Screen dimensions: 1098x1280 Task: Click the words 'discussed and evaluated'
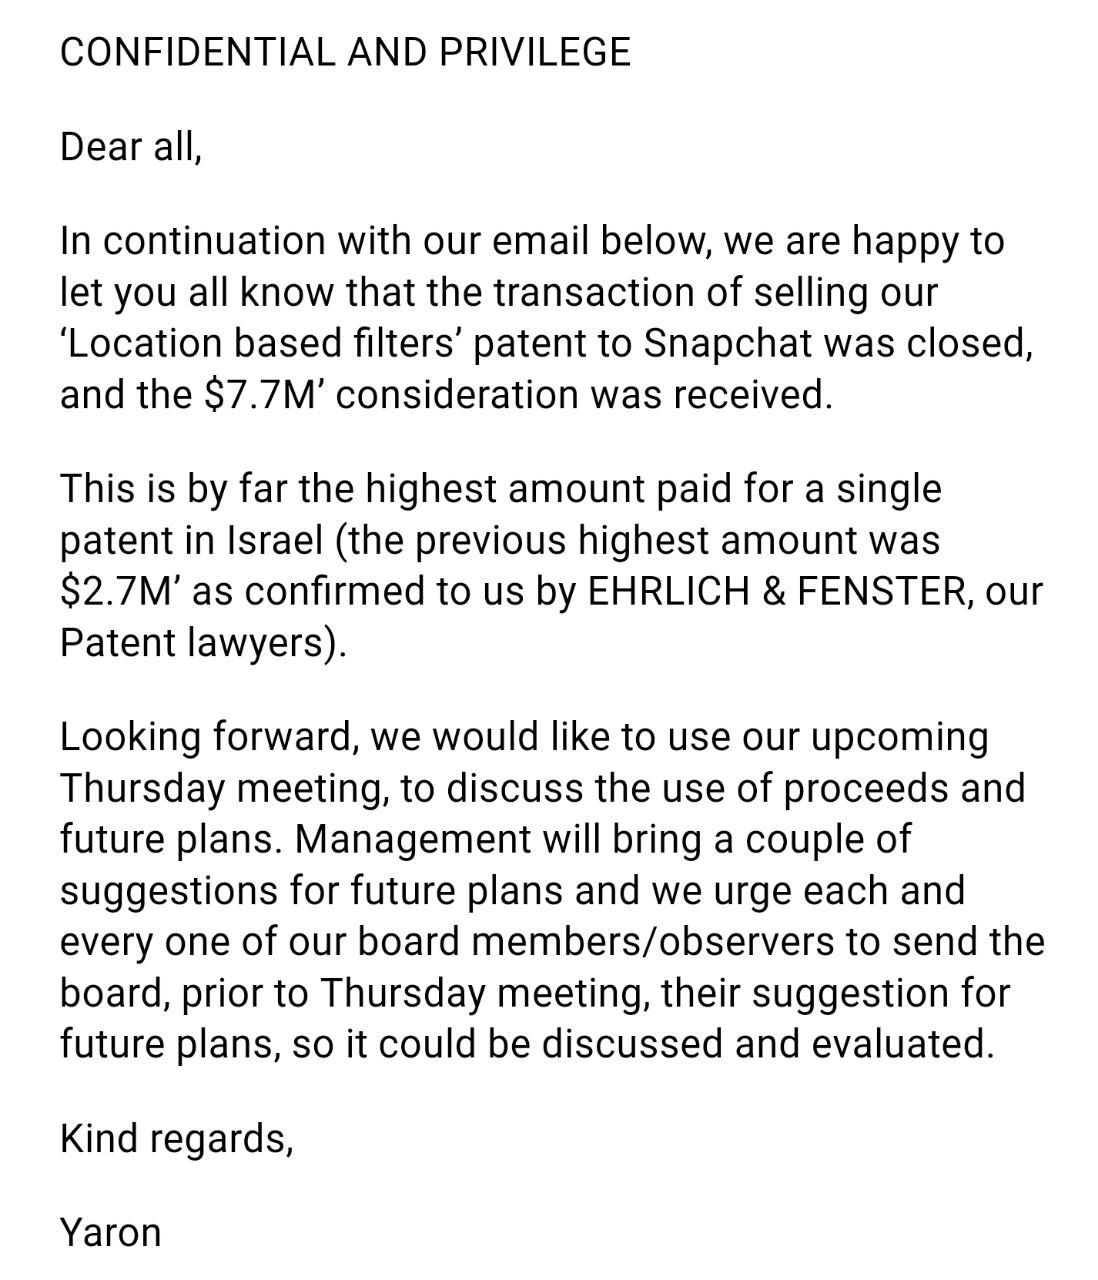[x=767, y=1044]
